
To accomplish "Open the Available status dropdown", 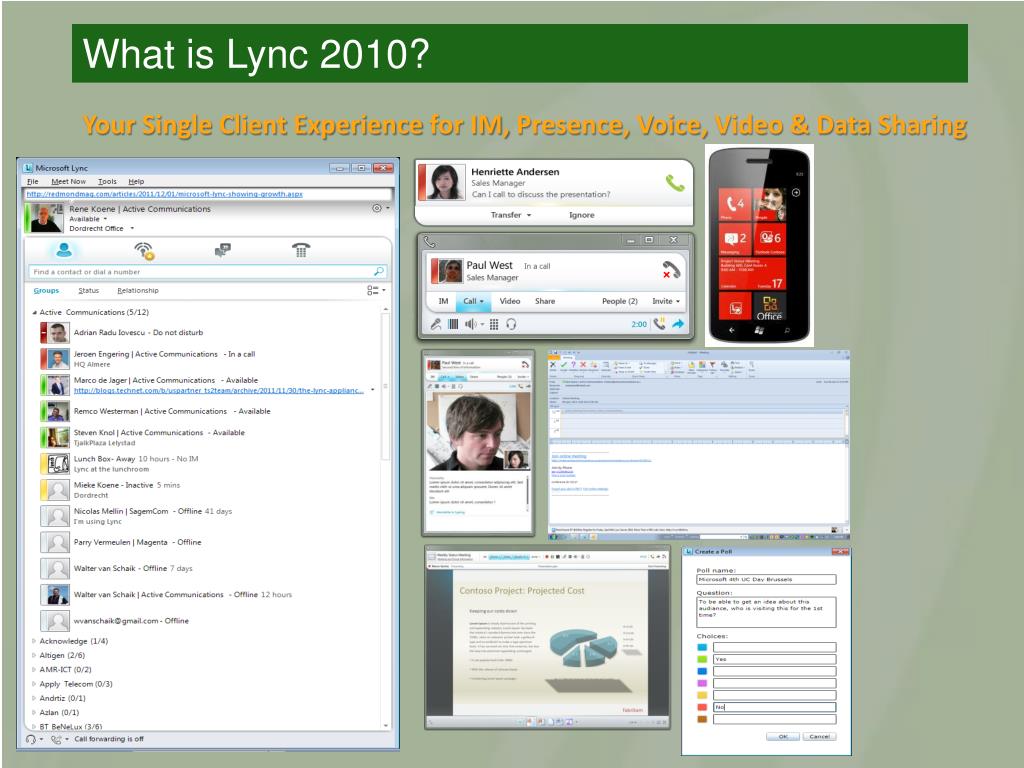I will click(88, 219).
